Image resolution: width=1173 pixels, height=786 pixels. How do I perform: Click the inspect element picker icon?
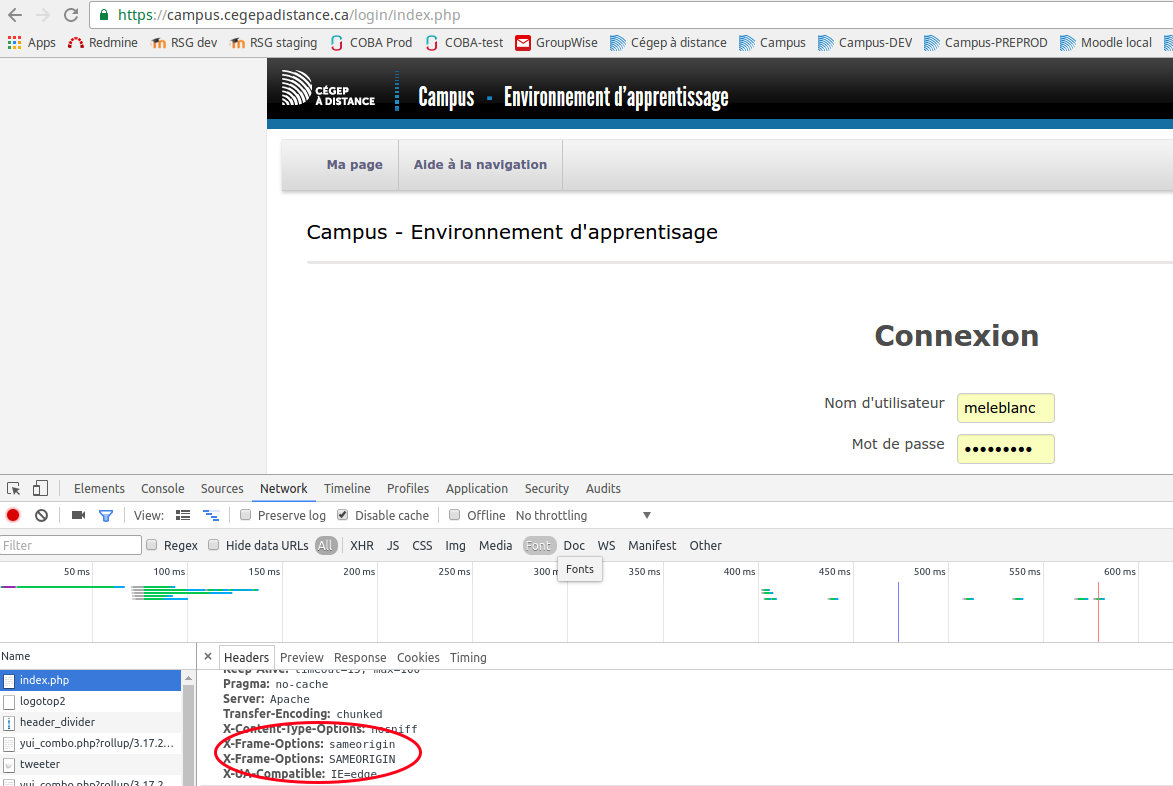click(14, 489)
